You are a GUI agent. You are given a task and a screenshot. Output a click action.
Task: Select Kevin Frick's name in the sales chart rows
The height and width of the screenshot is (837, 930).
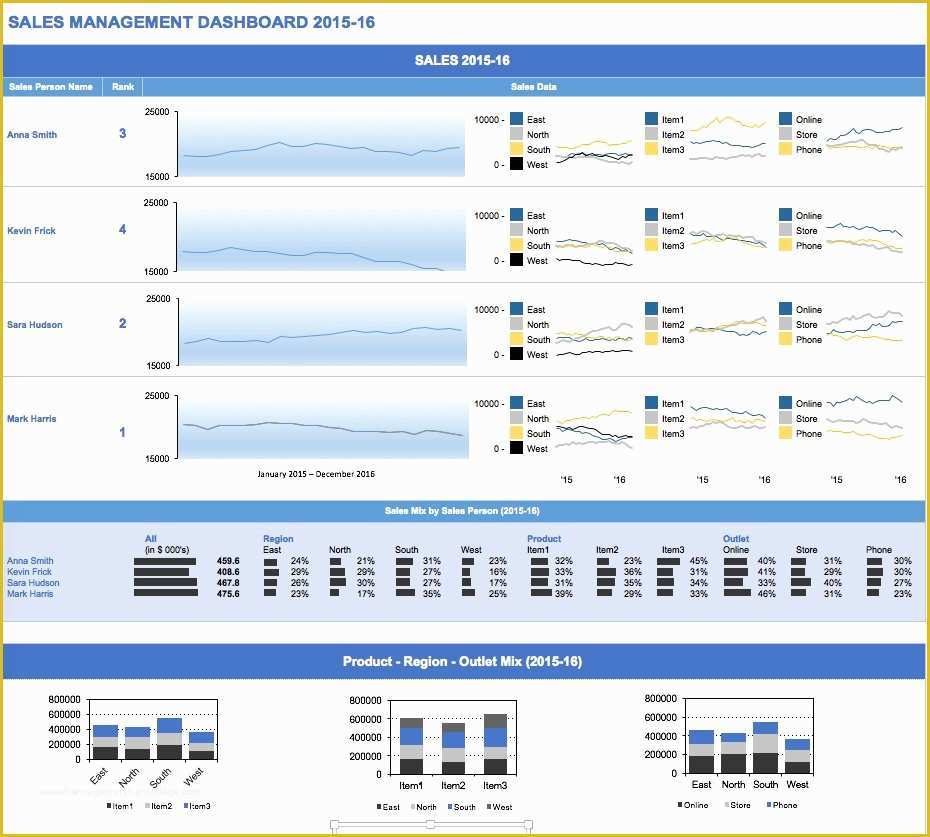point(31,231)
